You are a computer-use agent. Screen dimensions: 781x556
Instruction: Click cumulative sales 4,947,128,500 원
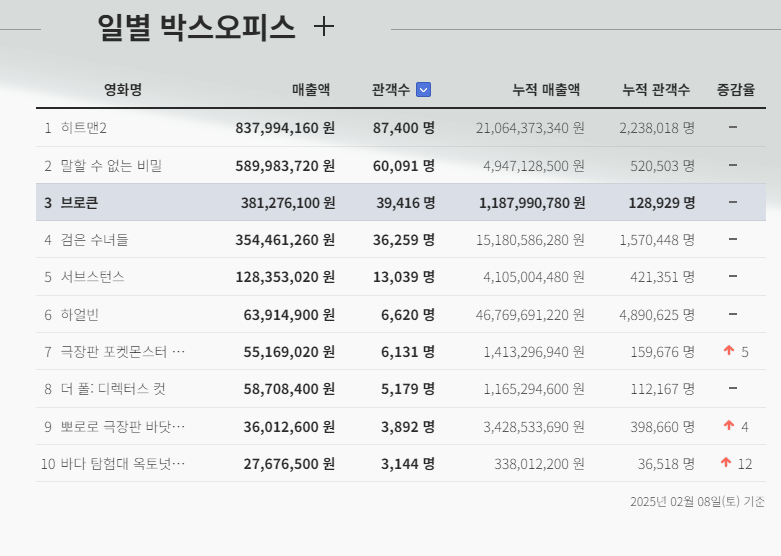[x=534, y=165]
